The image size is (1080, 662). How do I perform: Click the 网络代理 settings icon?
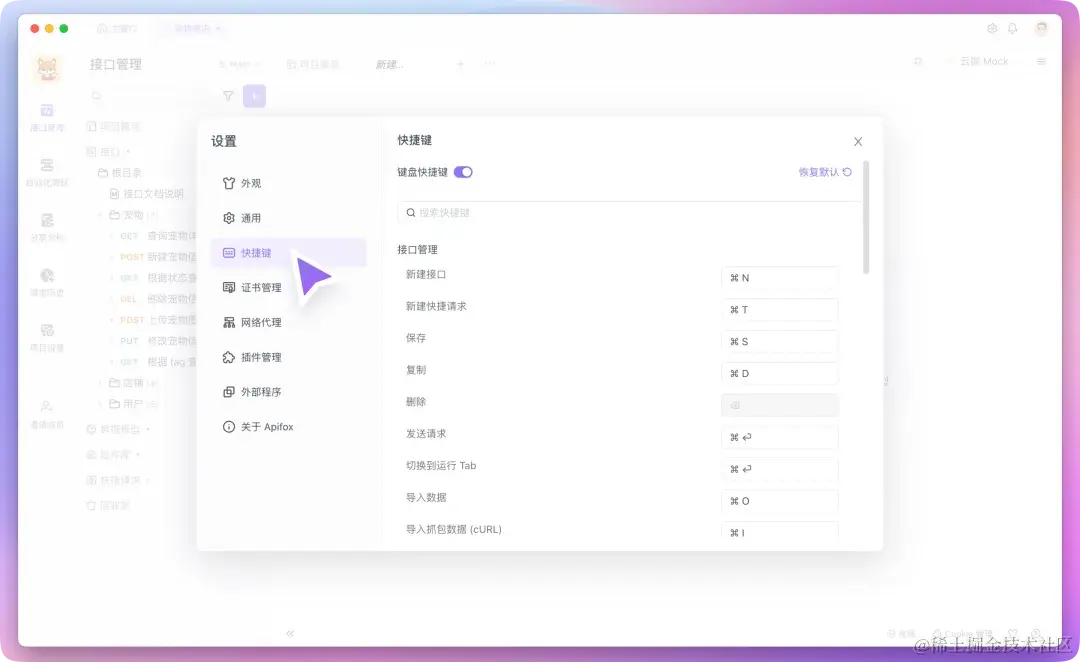(x=253, y=322)
